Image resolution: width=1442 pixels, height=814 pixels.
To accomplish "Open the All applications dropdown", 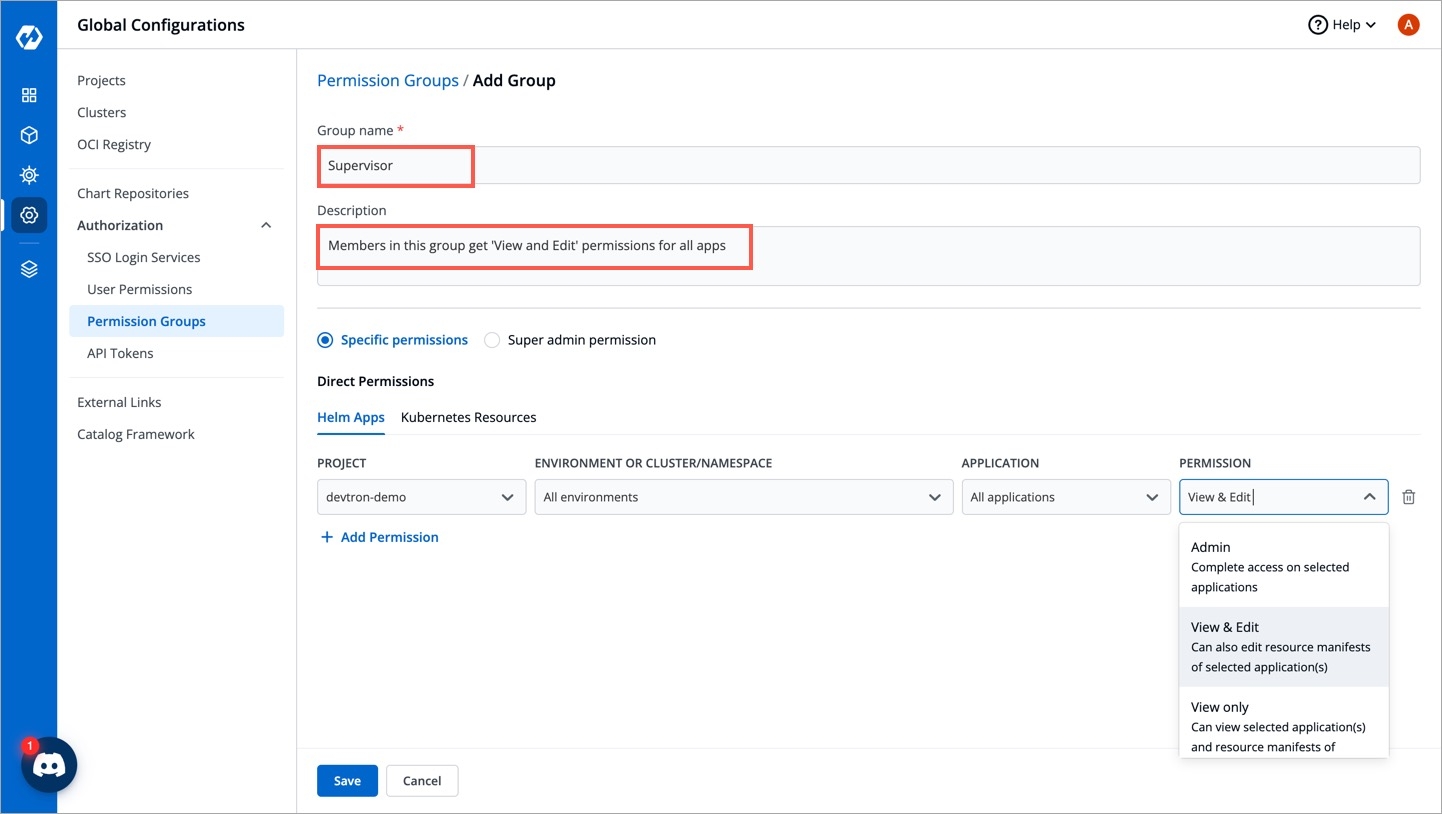I will point(1065,497).
